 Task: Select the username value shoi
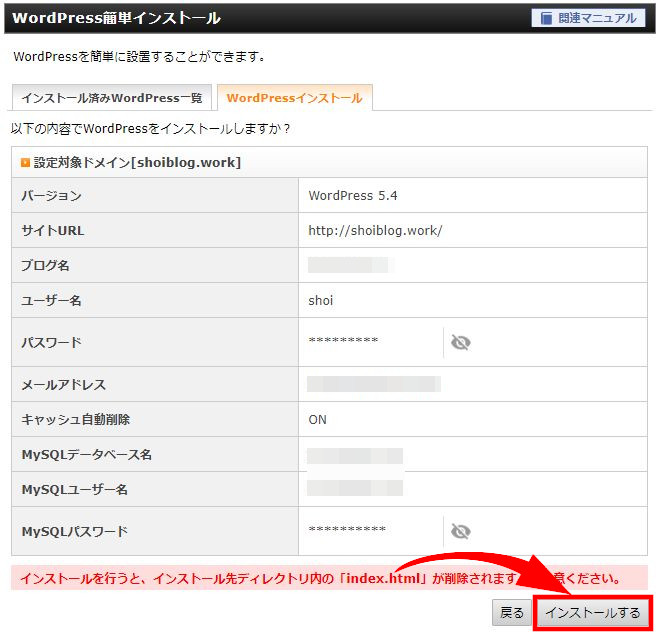pyautogui.click(x=321, y=301)
